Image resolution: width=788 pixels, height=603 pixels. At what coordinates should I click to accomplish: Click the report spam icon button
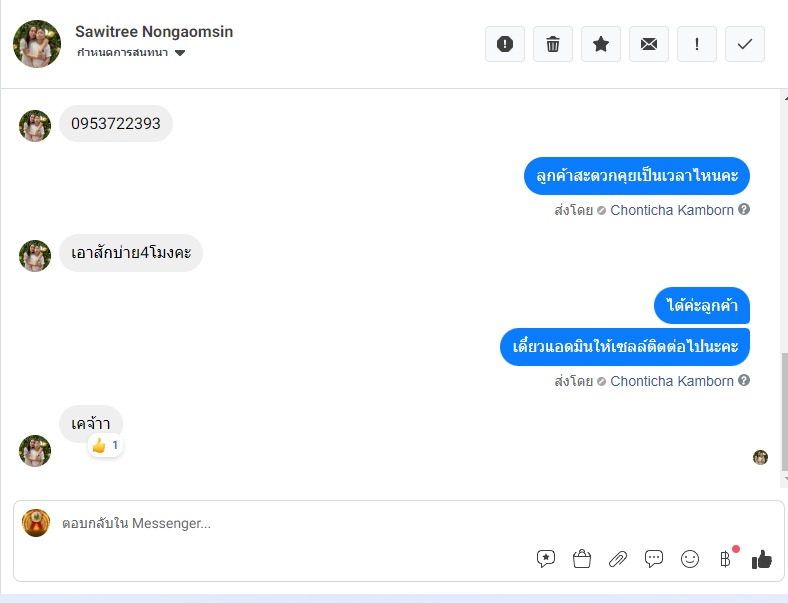tap(505, 44)
